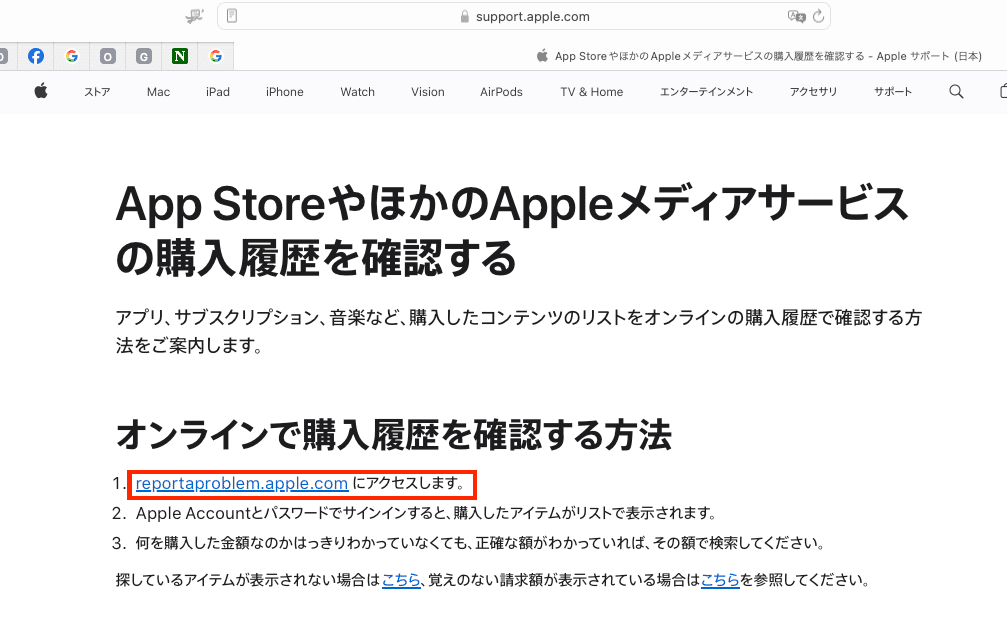Reload the page using the refresh icon
The width and height of the screenshot is (1007, 626).
pyautogui.click(x=818, y=16)
